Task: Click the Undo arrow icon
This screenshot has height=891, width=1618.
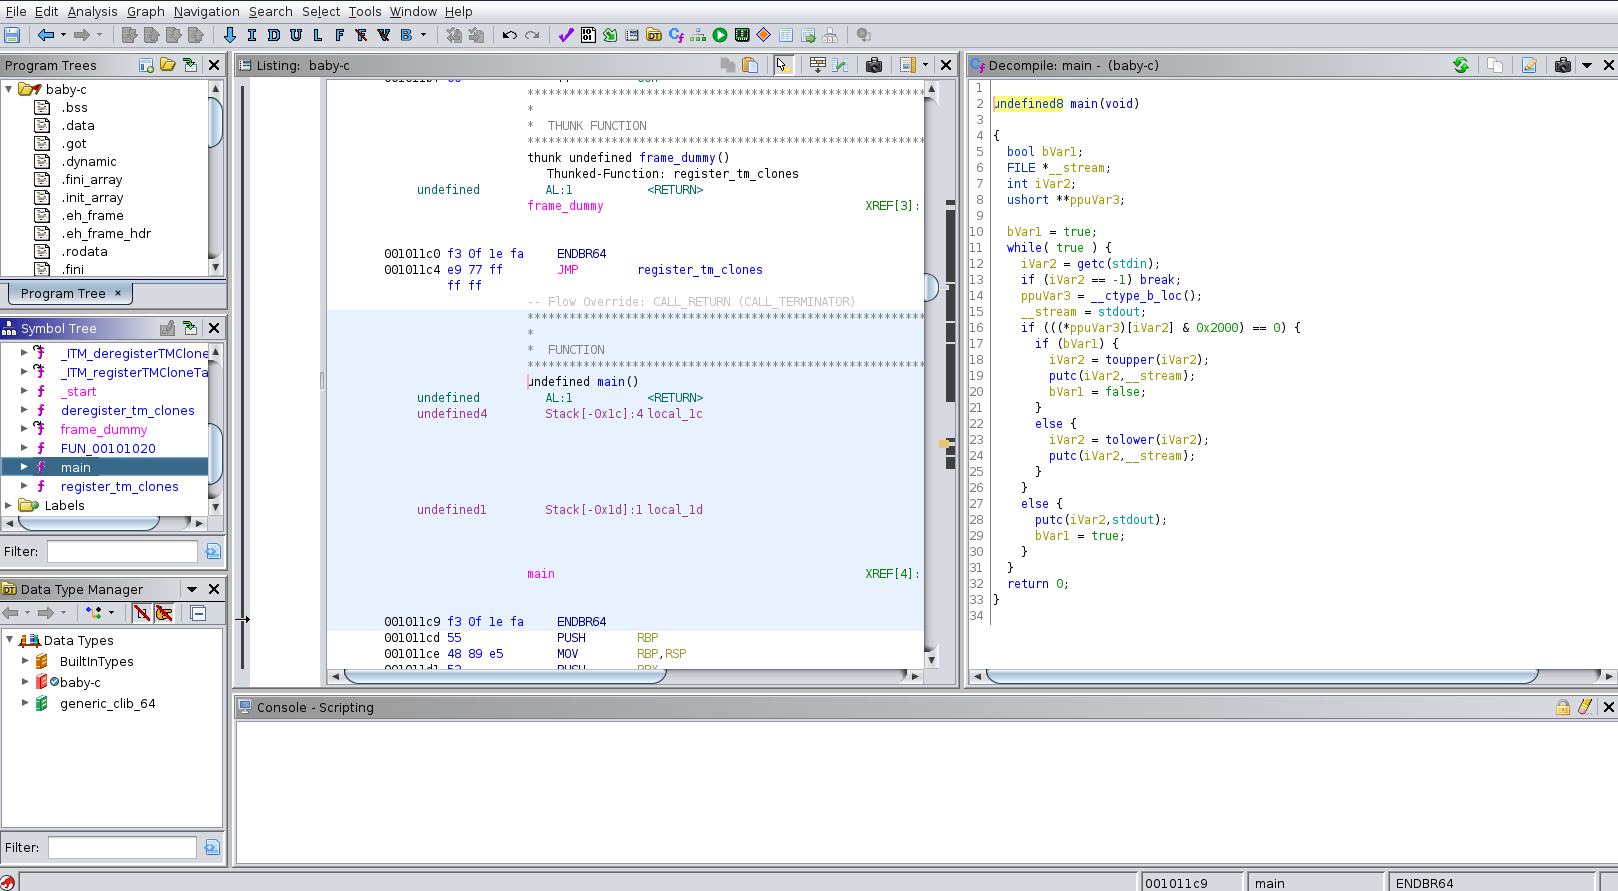Action: click(x=509, y=35)
